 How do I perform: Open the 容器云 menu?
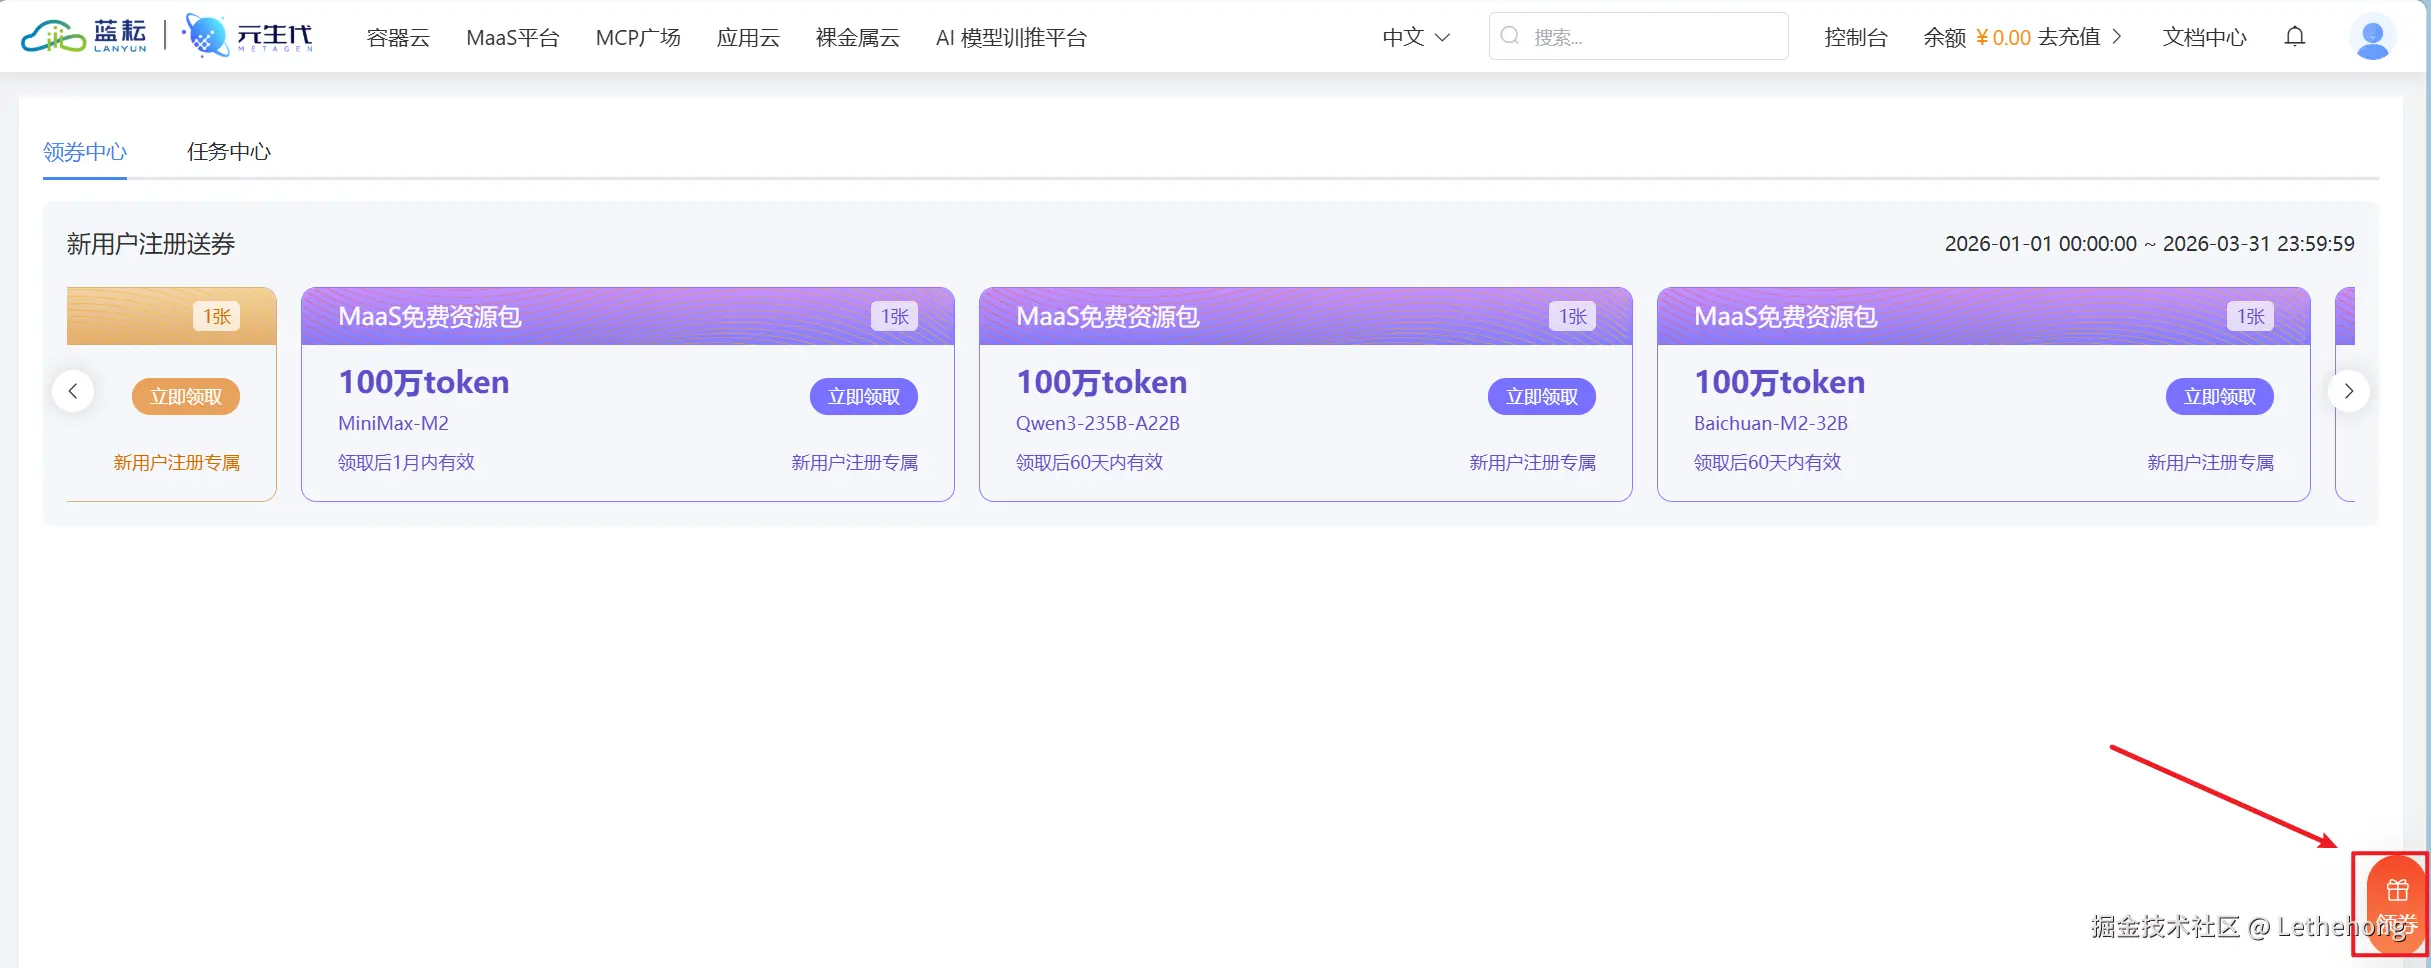coord(398,38)
